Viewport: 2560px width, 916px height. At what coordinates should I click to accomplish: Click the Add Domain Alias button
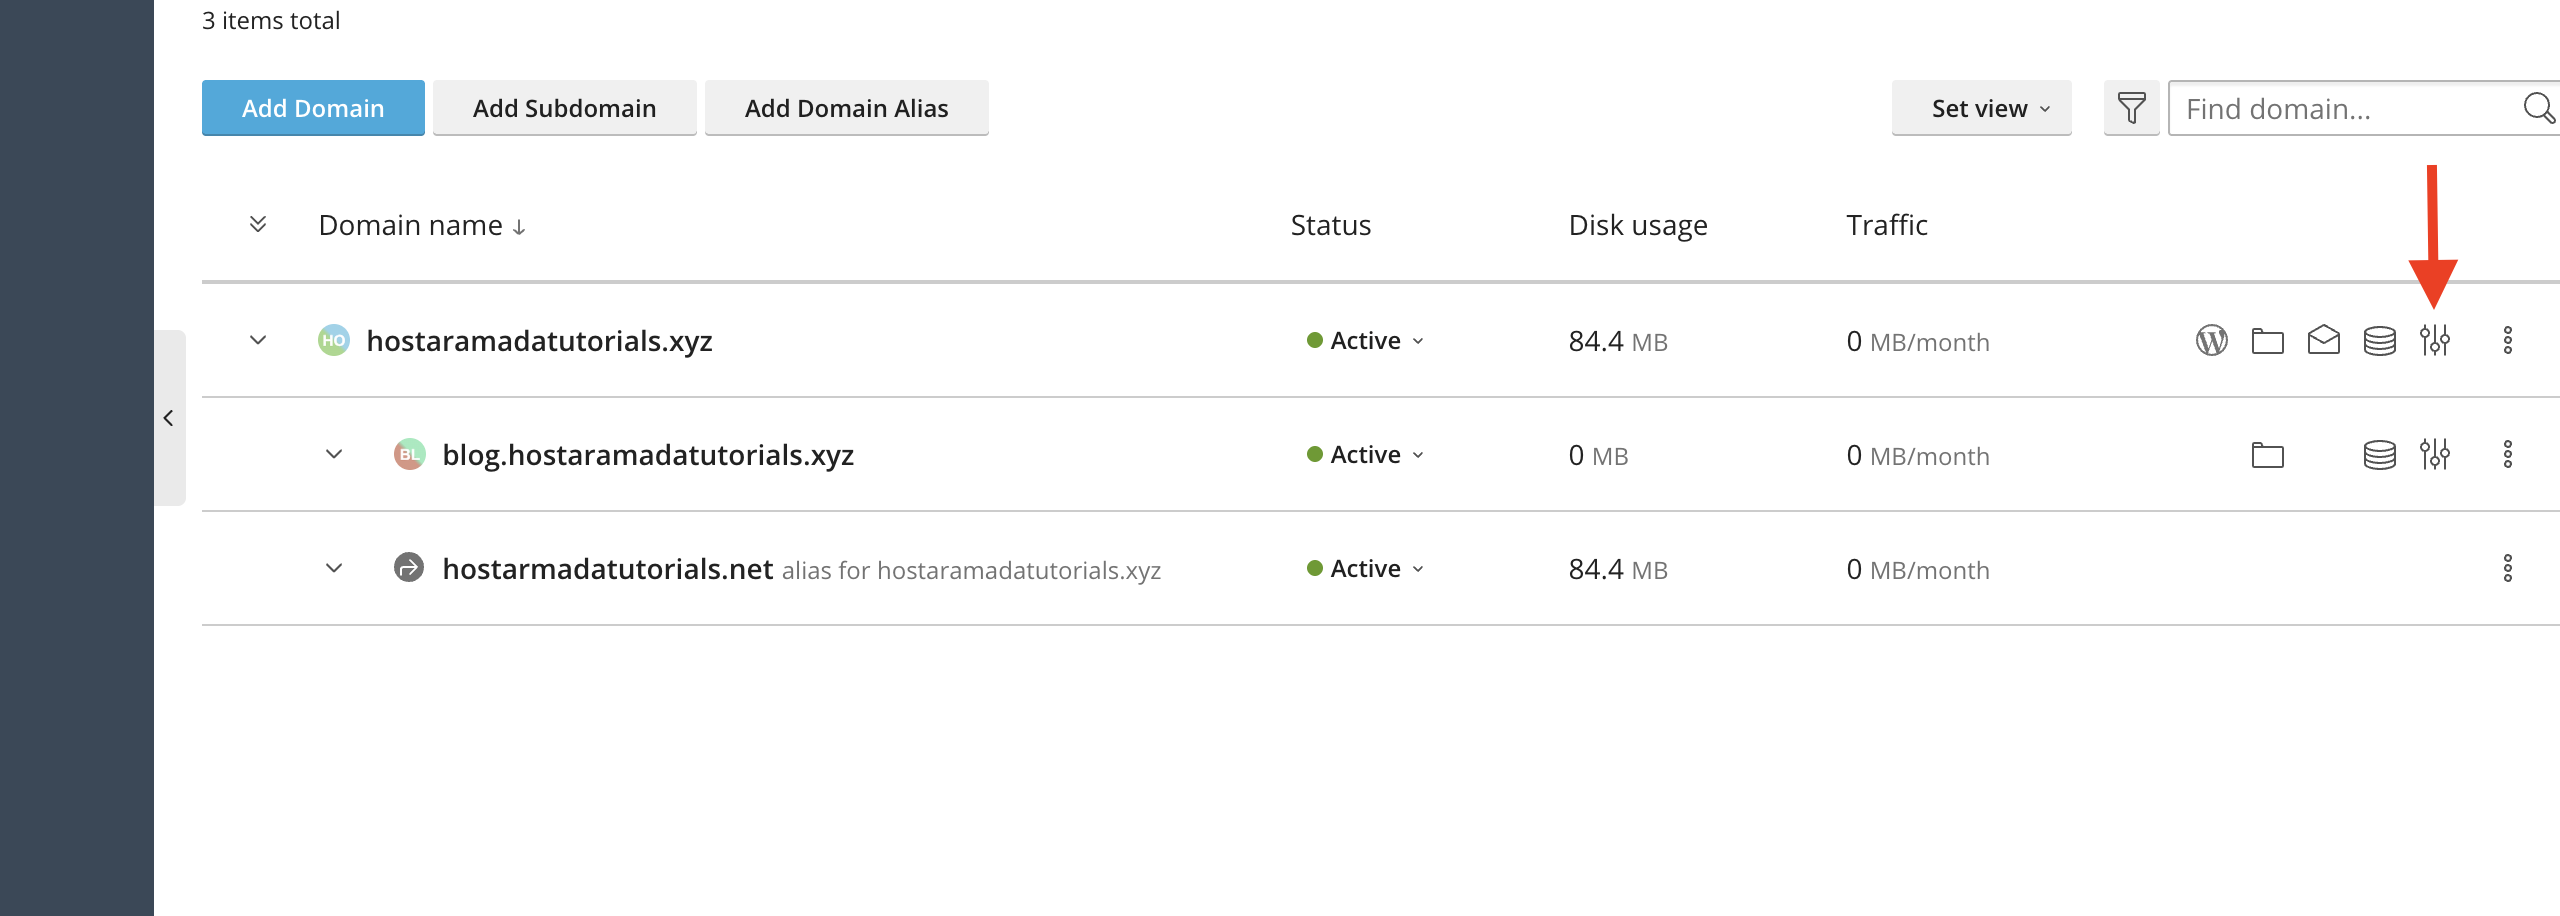(846, 108)
